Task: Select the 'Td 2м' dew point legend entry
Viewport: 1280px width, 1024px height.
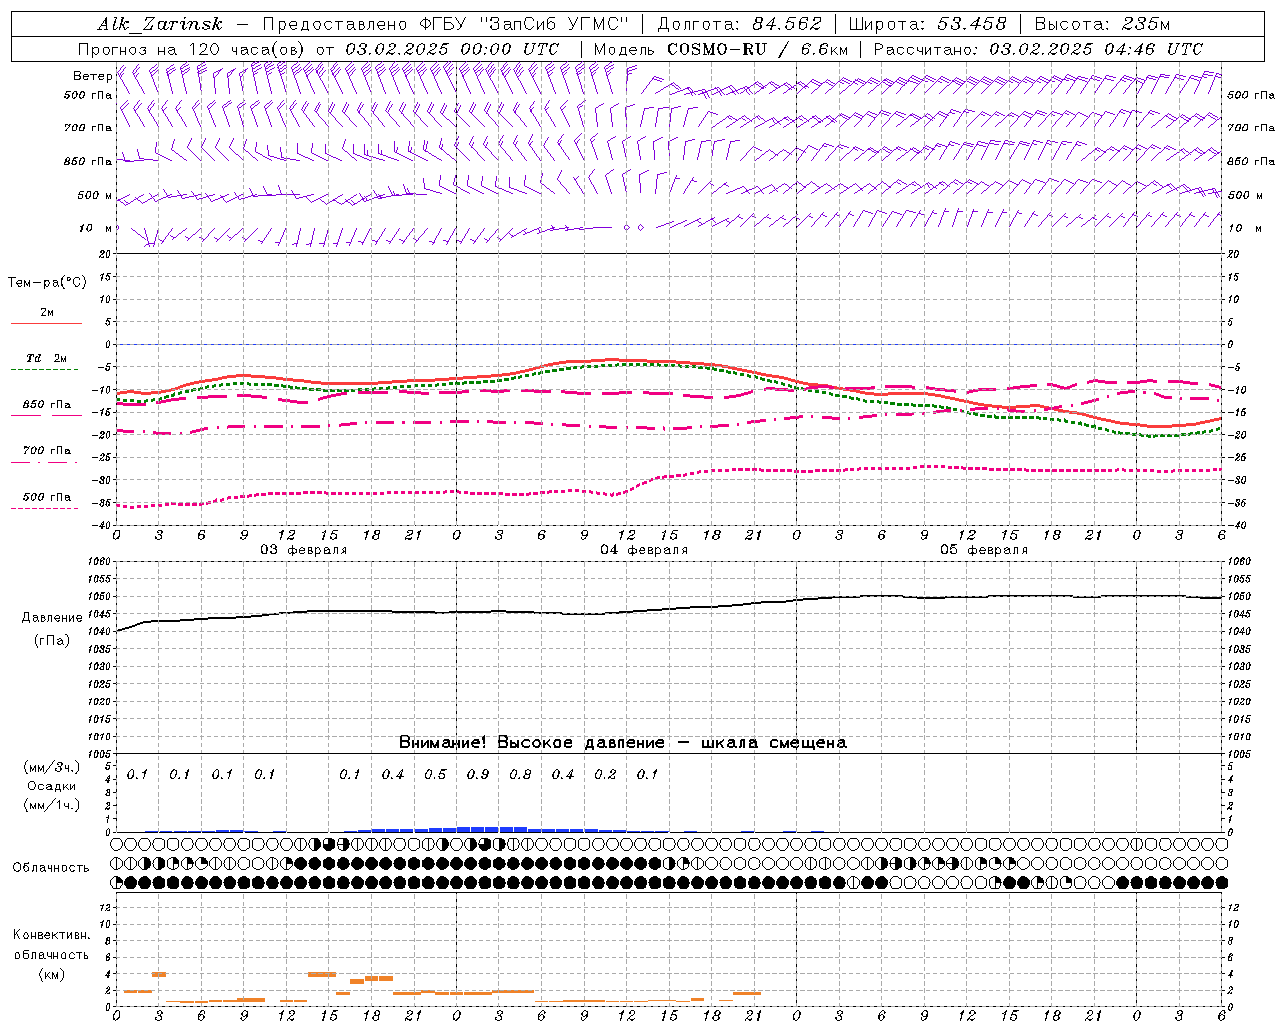Action: click(x=47, y=358)
